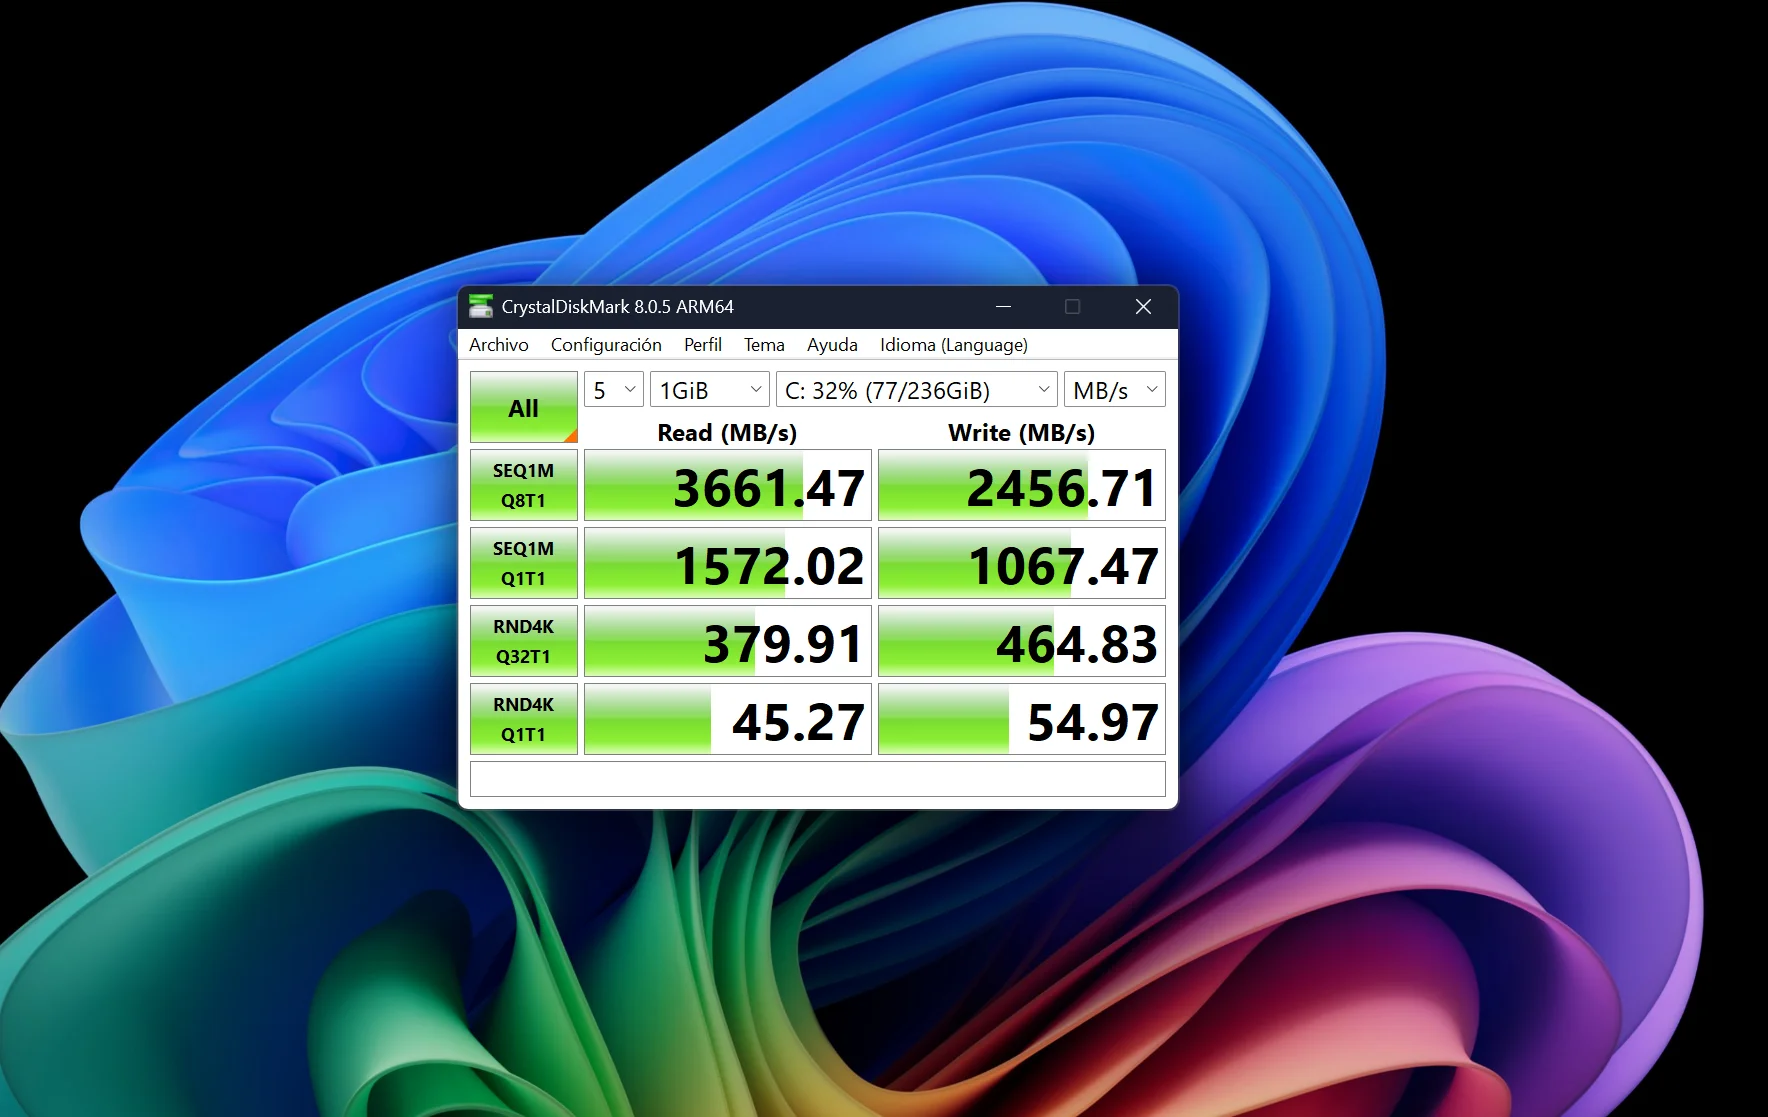The image size is (1768, 1117).
Task: Start all tests with the All button
Action: pyautogui.click(x=523, y=407)
